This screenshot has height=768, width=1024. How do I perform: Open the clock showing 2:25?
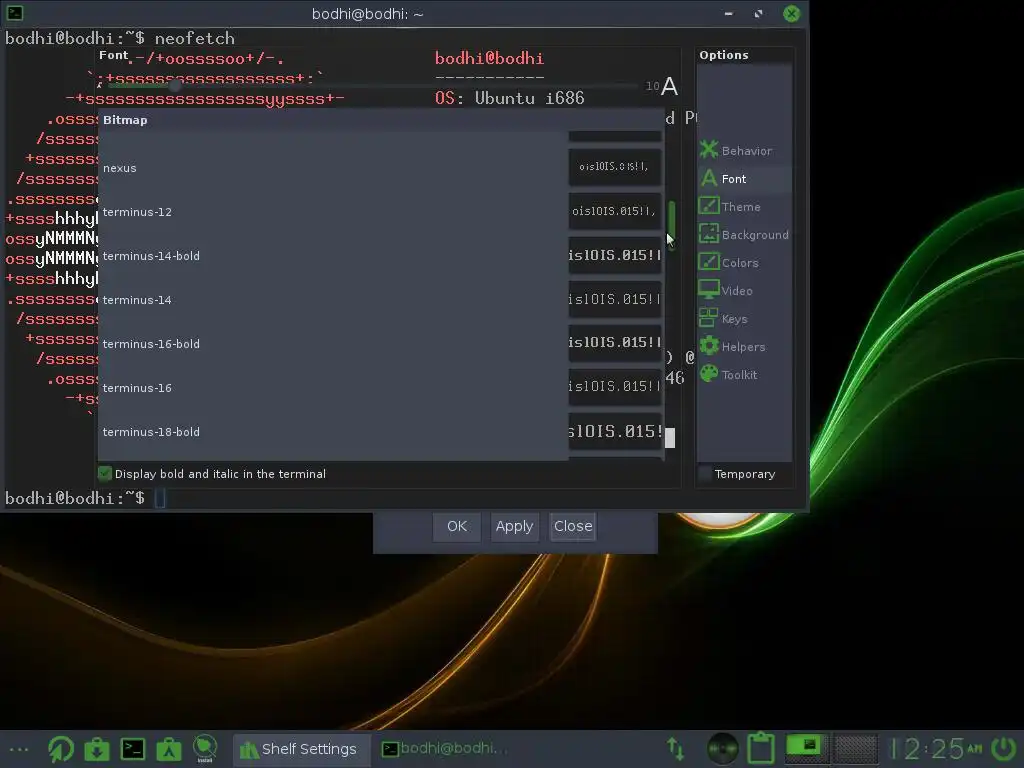click(938, 748)
